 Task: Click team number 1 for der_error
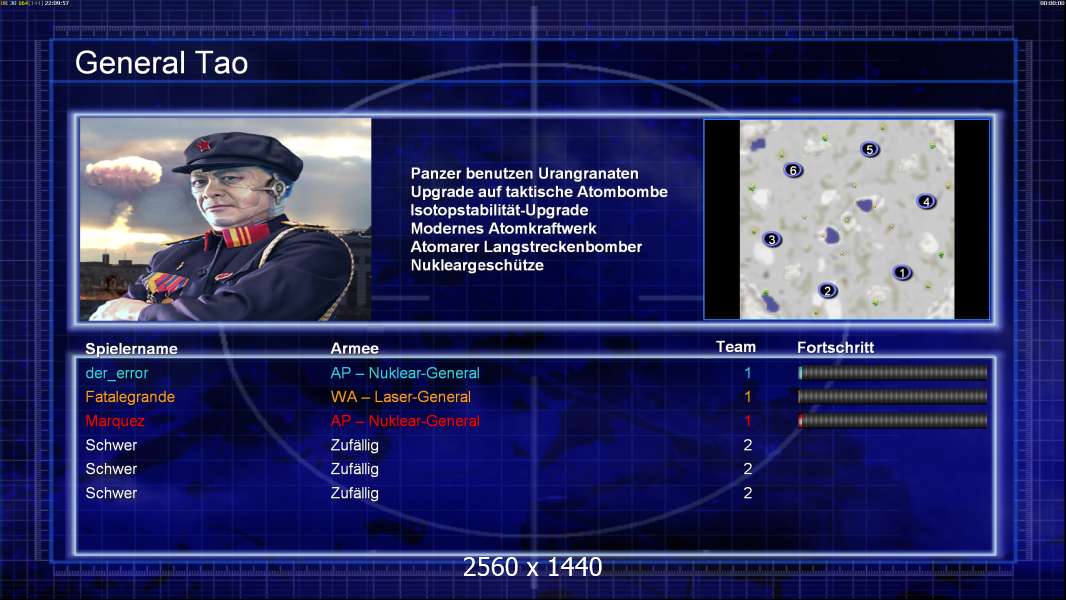tap(748, 373)
